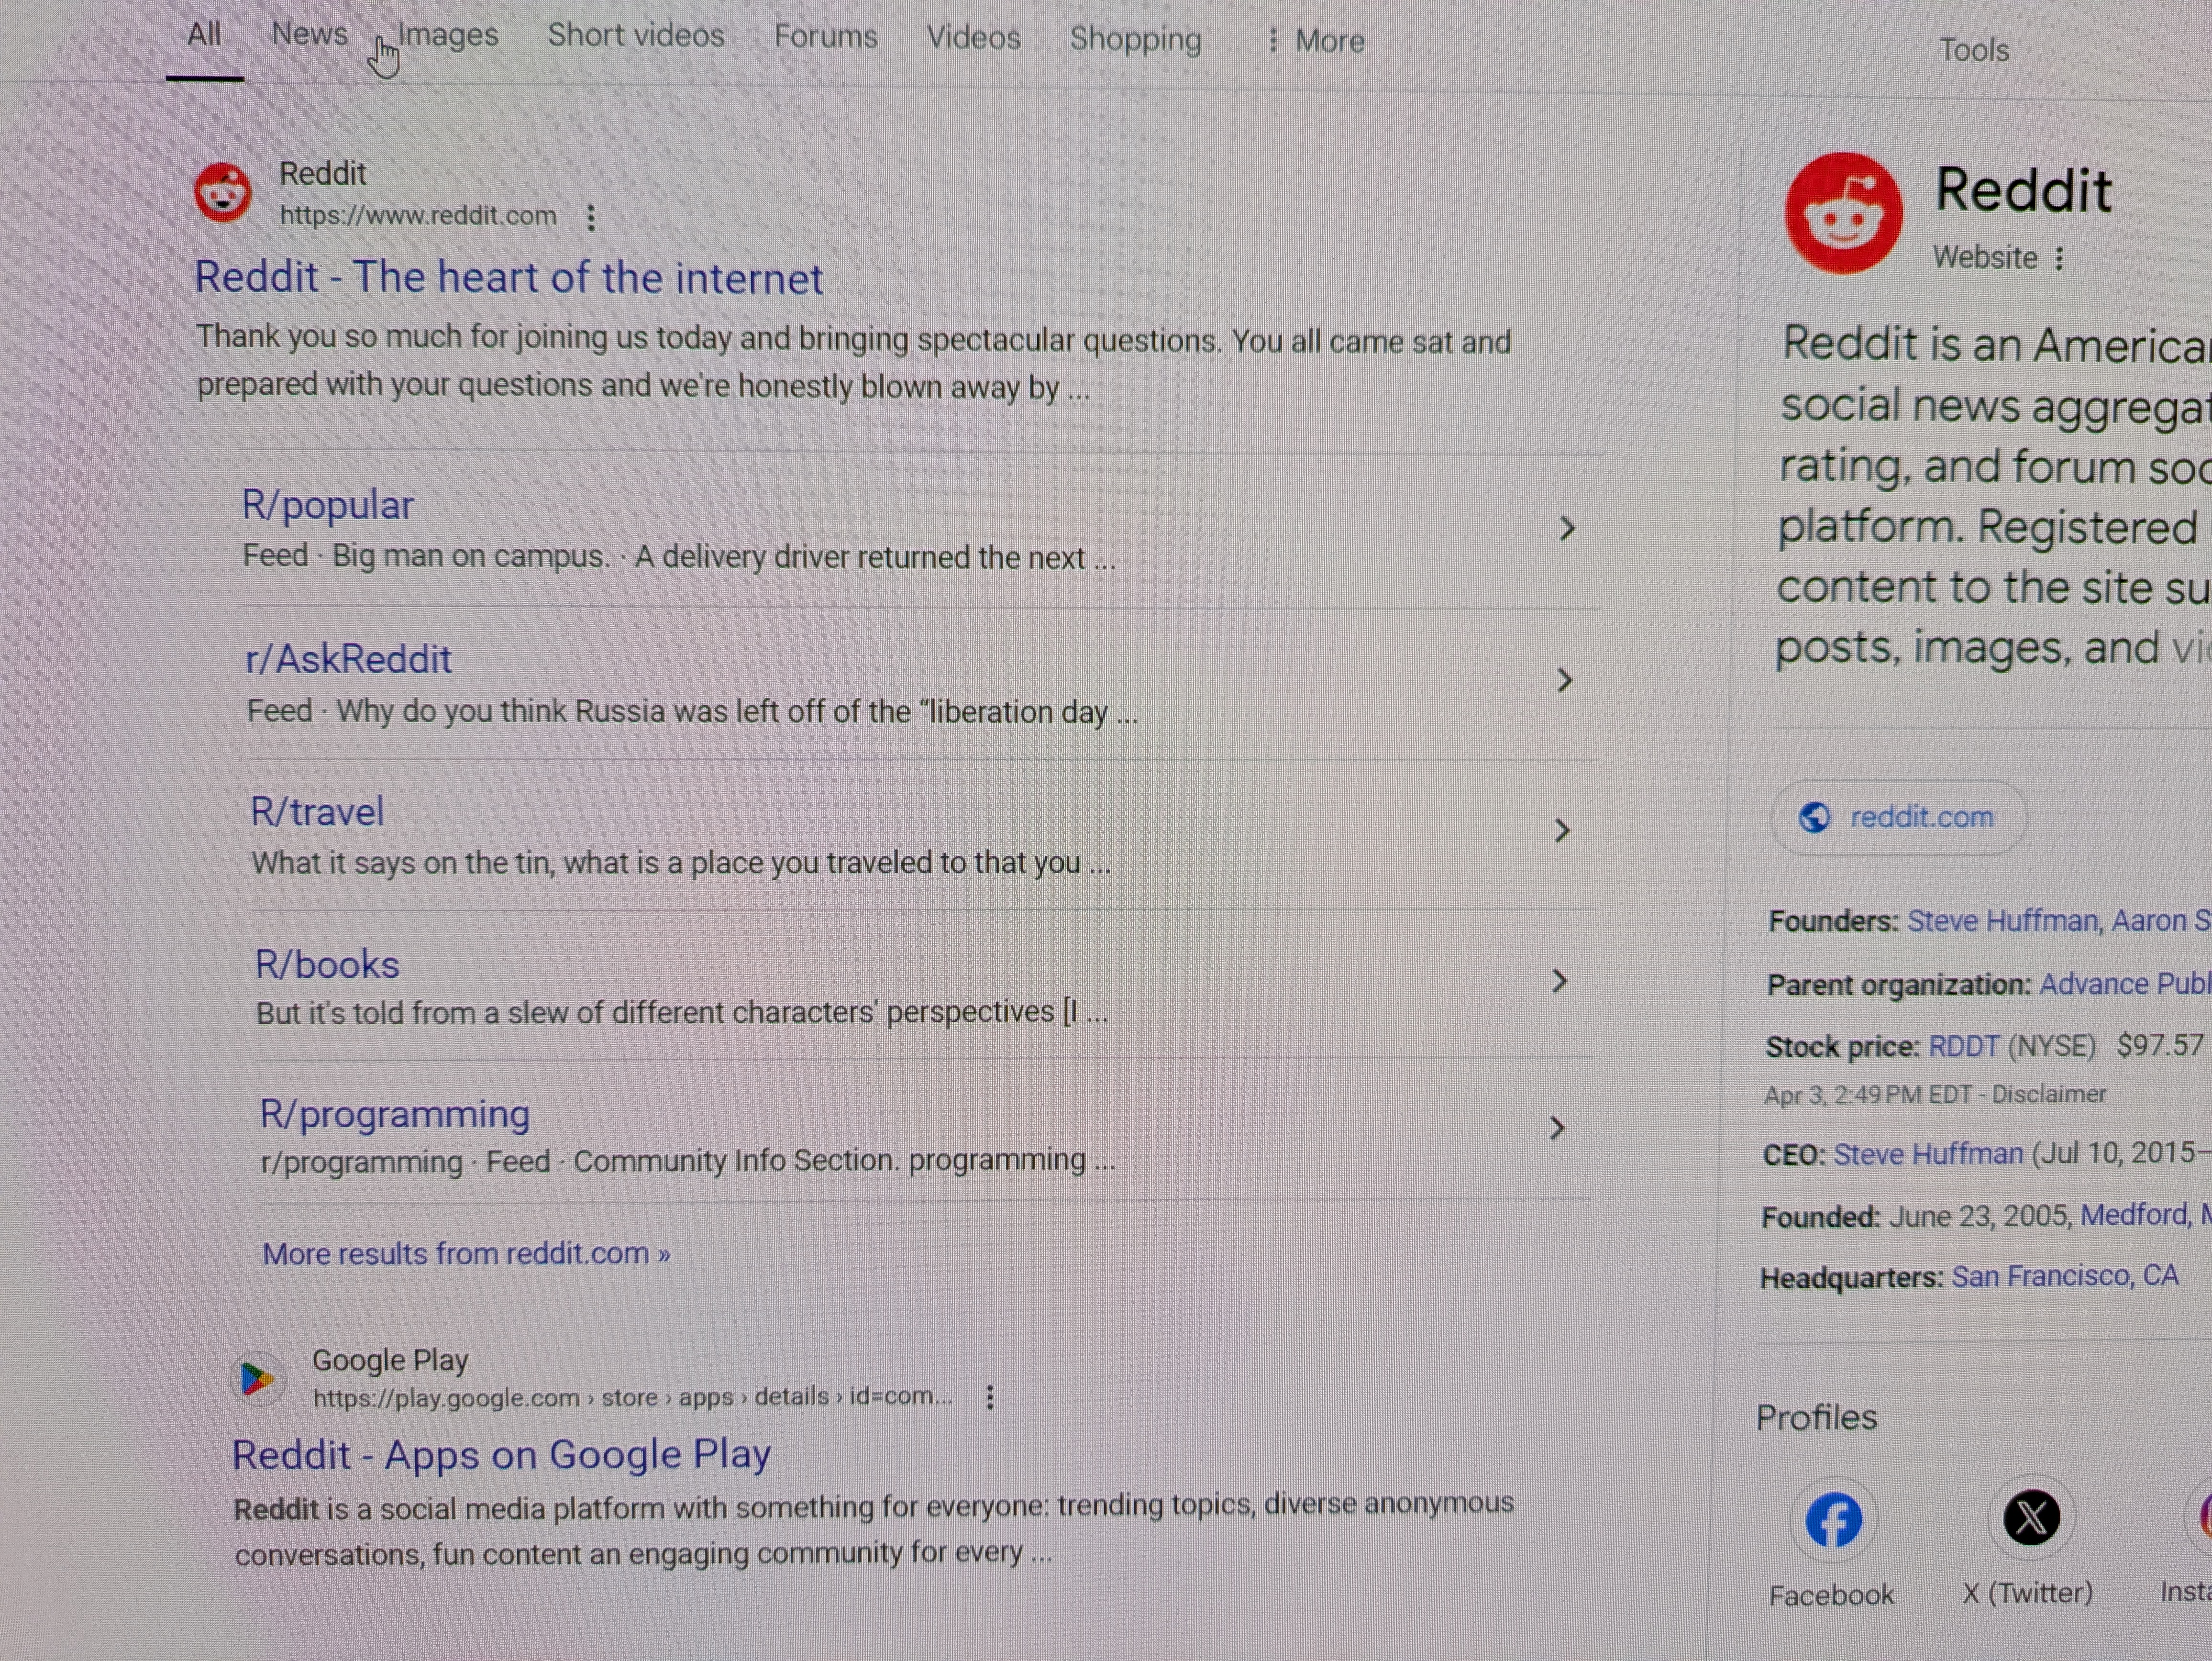The image size is (2212, 1661).
Task: Click the 'Profiles' heading in knowledge panel
Action: [x=1817, y=1418]
